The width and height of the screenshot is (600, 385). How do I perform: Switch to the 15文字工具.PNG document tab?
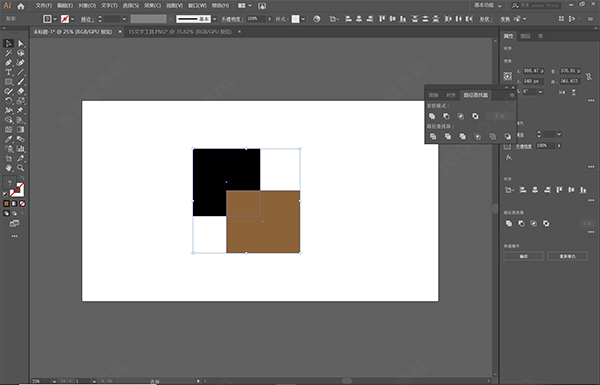180,32
